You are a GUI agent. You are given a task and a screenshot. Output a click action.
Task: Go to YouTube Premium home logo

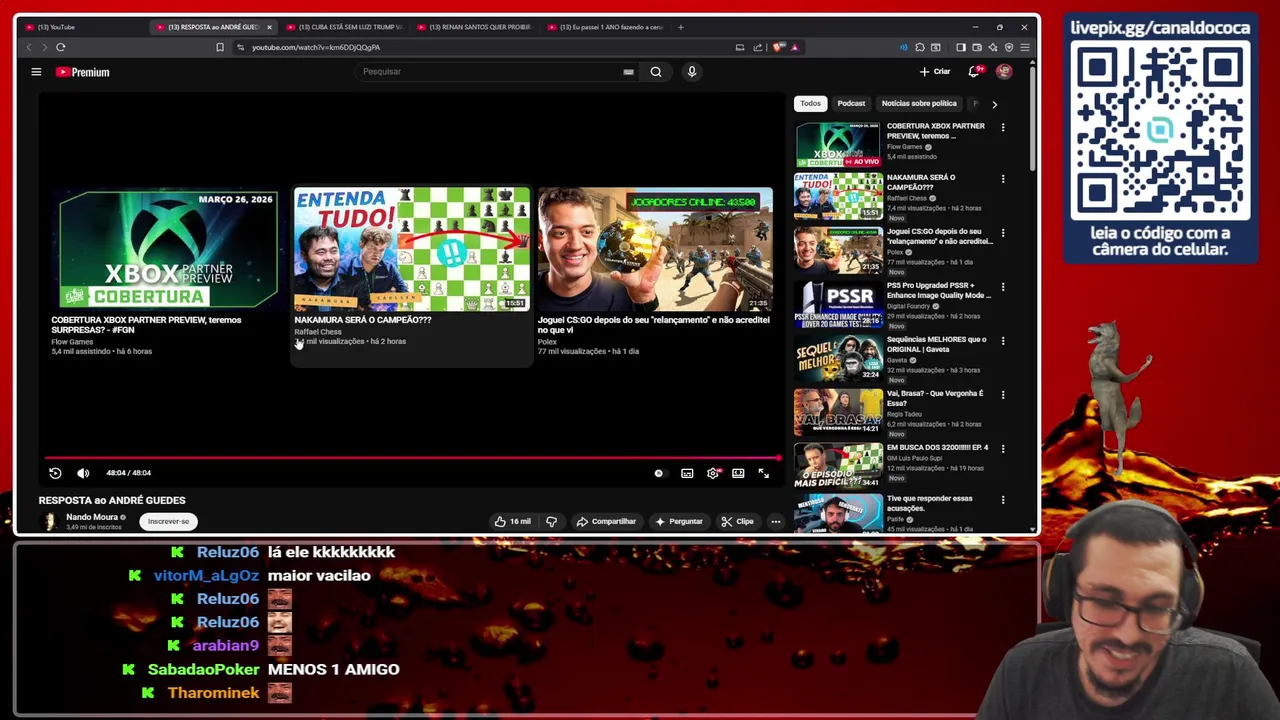(x=82, y=72)
